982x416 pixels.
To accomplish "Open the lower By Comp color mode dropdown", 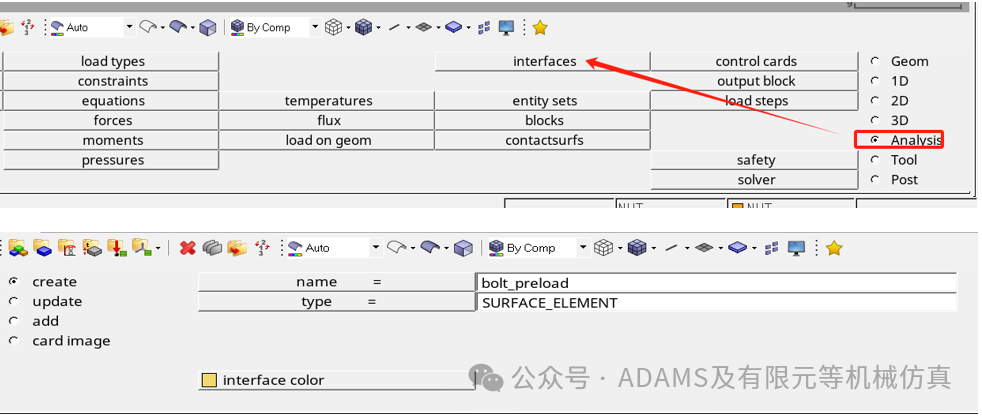I will coord(583,248).
